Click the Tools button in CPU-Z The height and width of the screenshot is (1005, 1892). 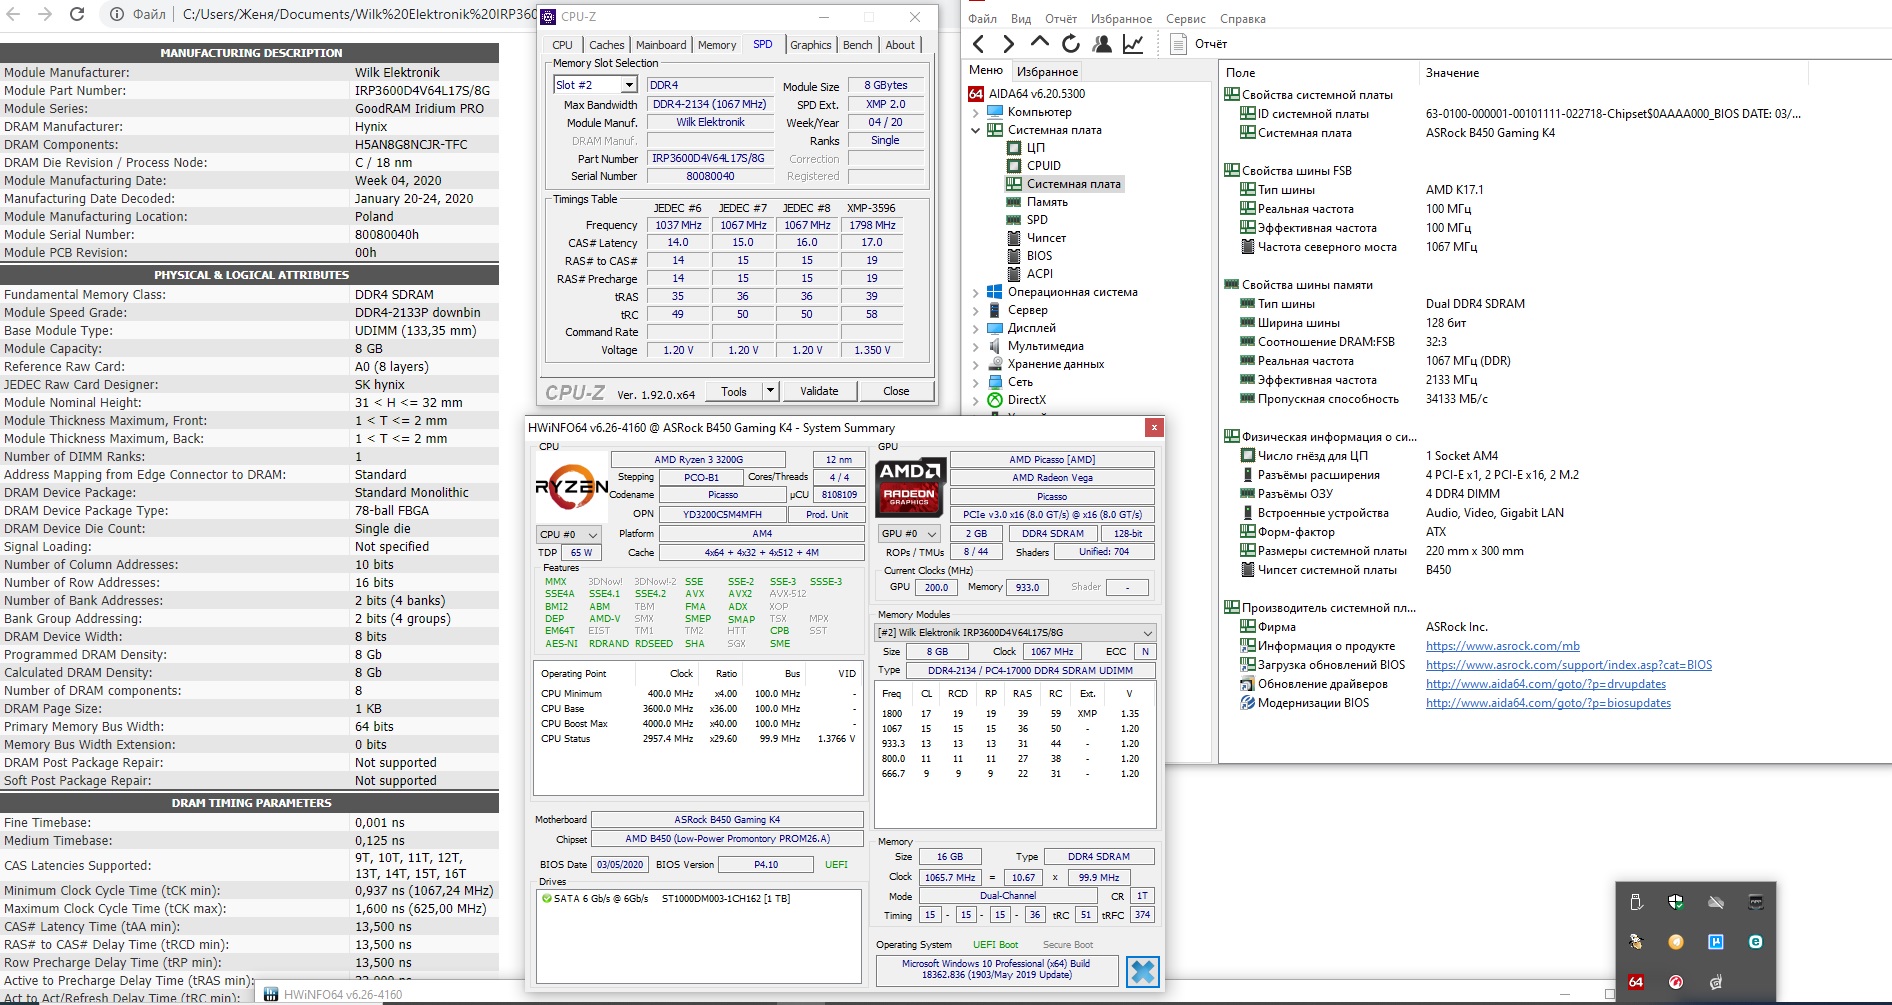734,391
